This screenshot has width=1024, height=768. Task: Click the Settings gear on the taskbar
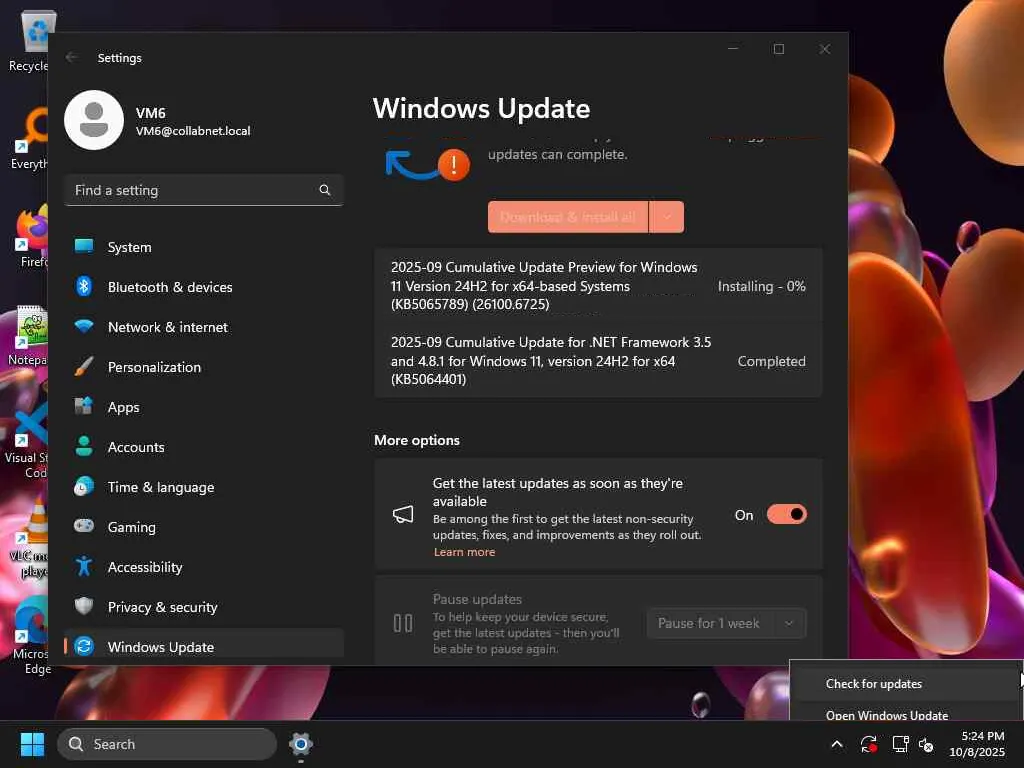[x=300, y=744]
